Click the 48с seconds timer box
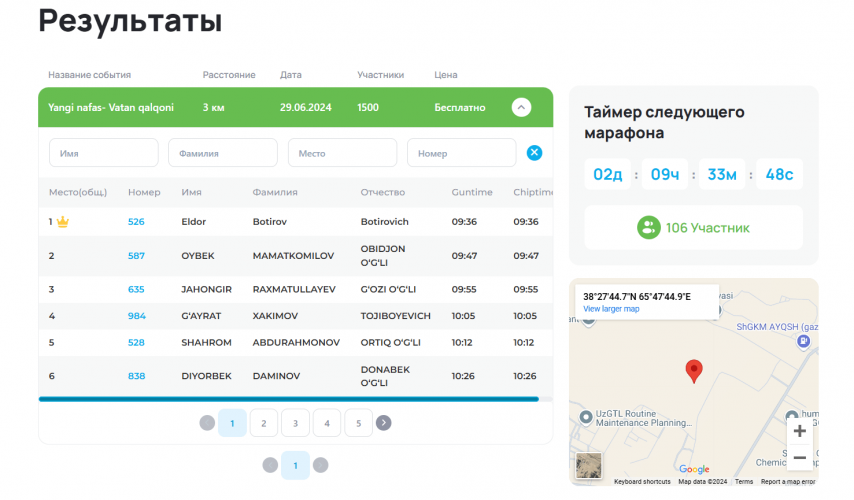The height and width of the screenshot is (500, 854). click(x=779, y=174)
